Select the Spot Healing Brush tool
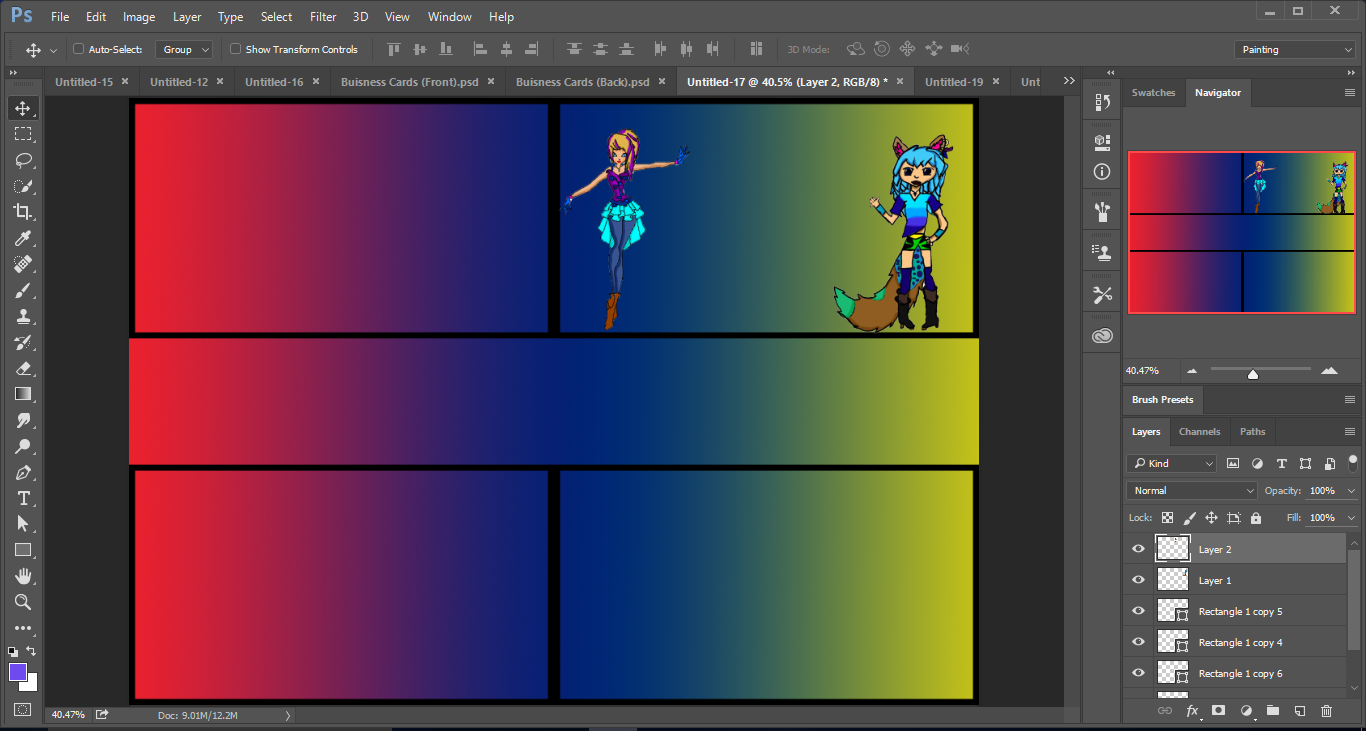 (x=23, y=264)
